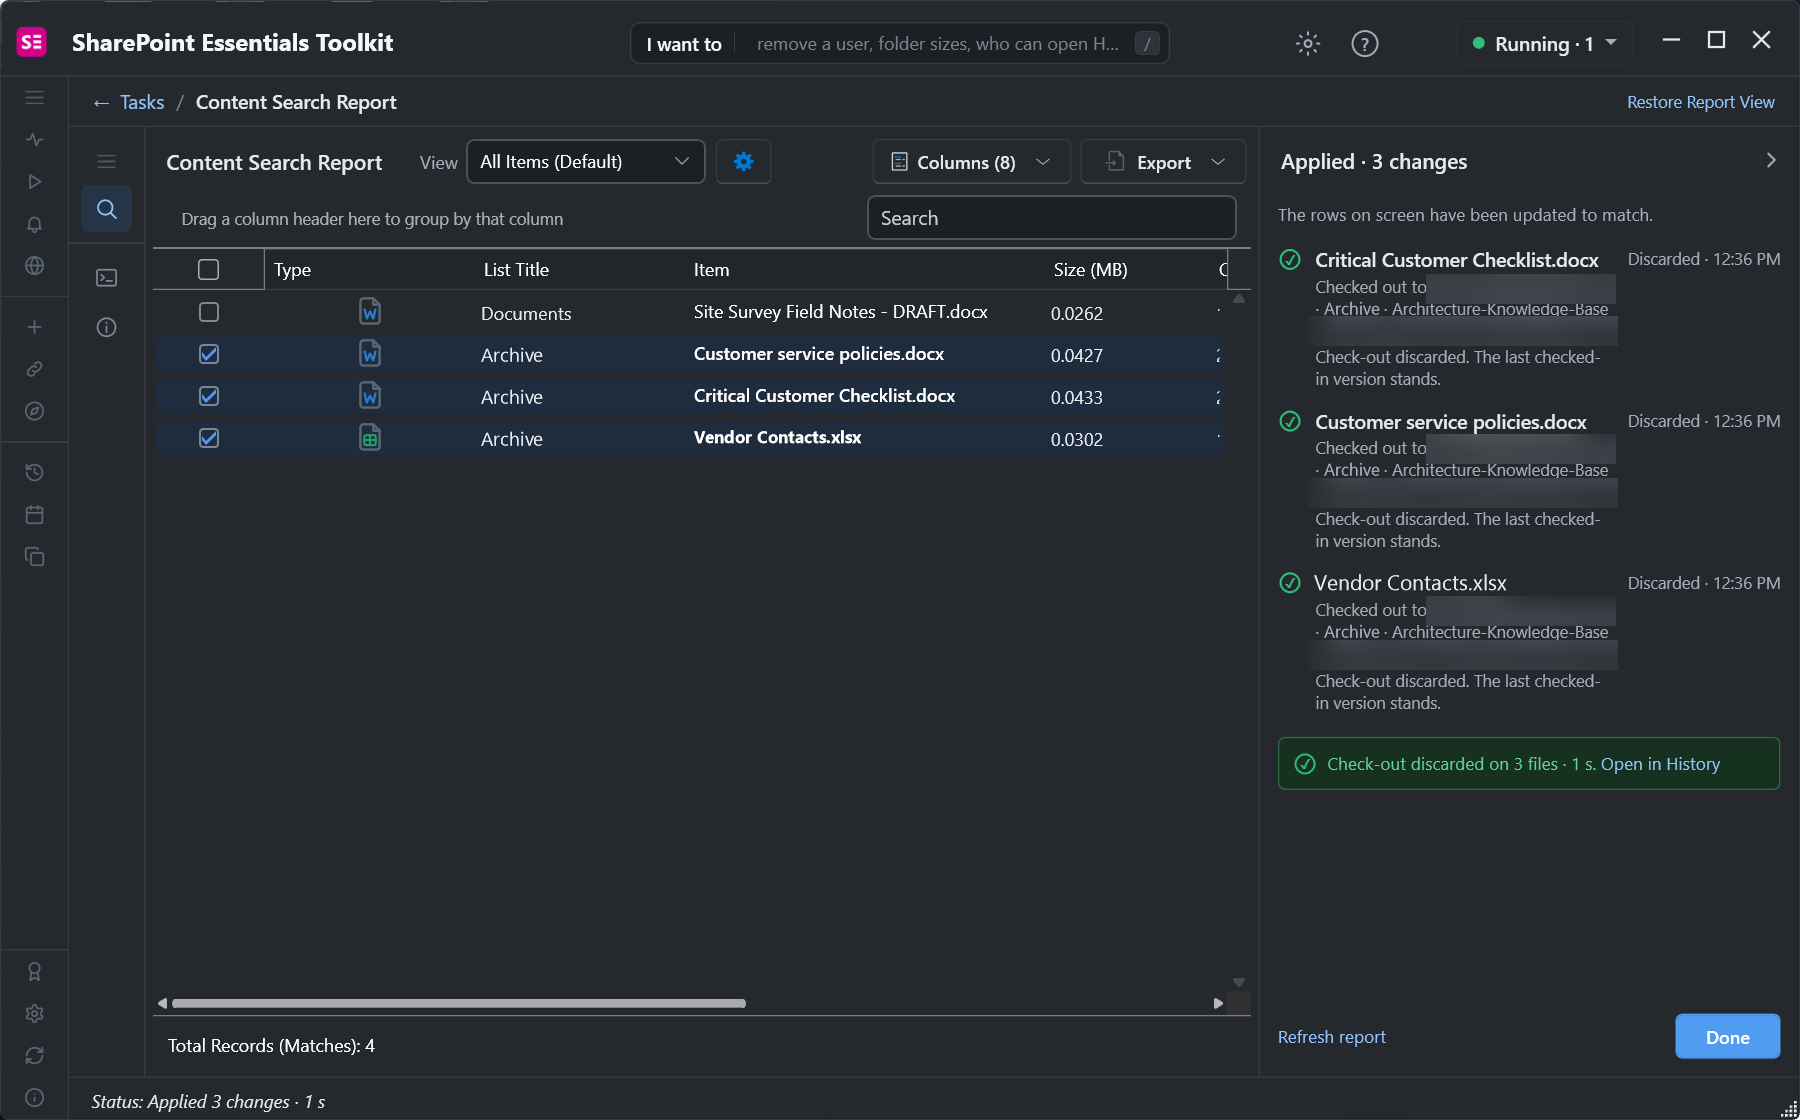Image resolution: width=1800 pixels, height=1120 pixels.
Task: Sort by the List Title column header
Action: (x=516, y=270)
